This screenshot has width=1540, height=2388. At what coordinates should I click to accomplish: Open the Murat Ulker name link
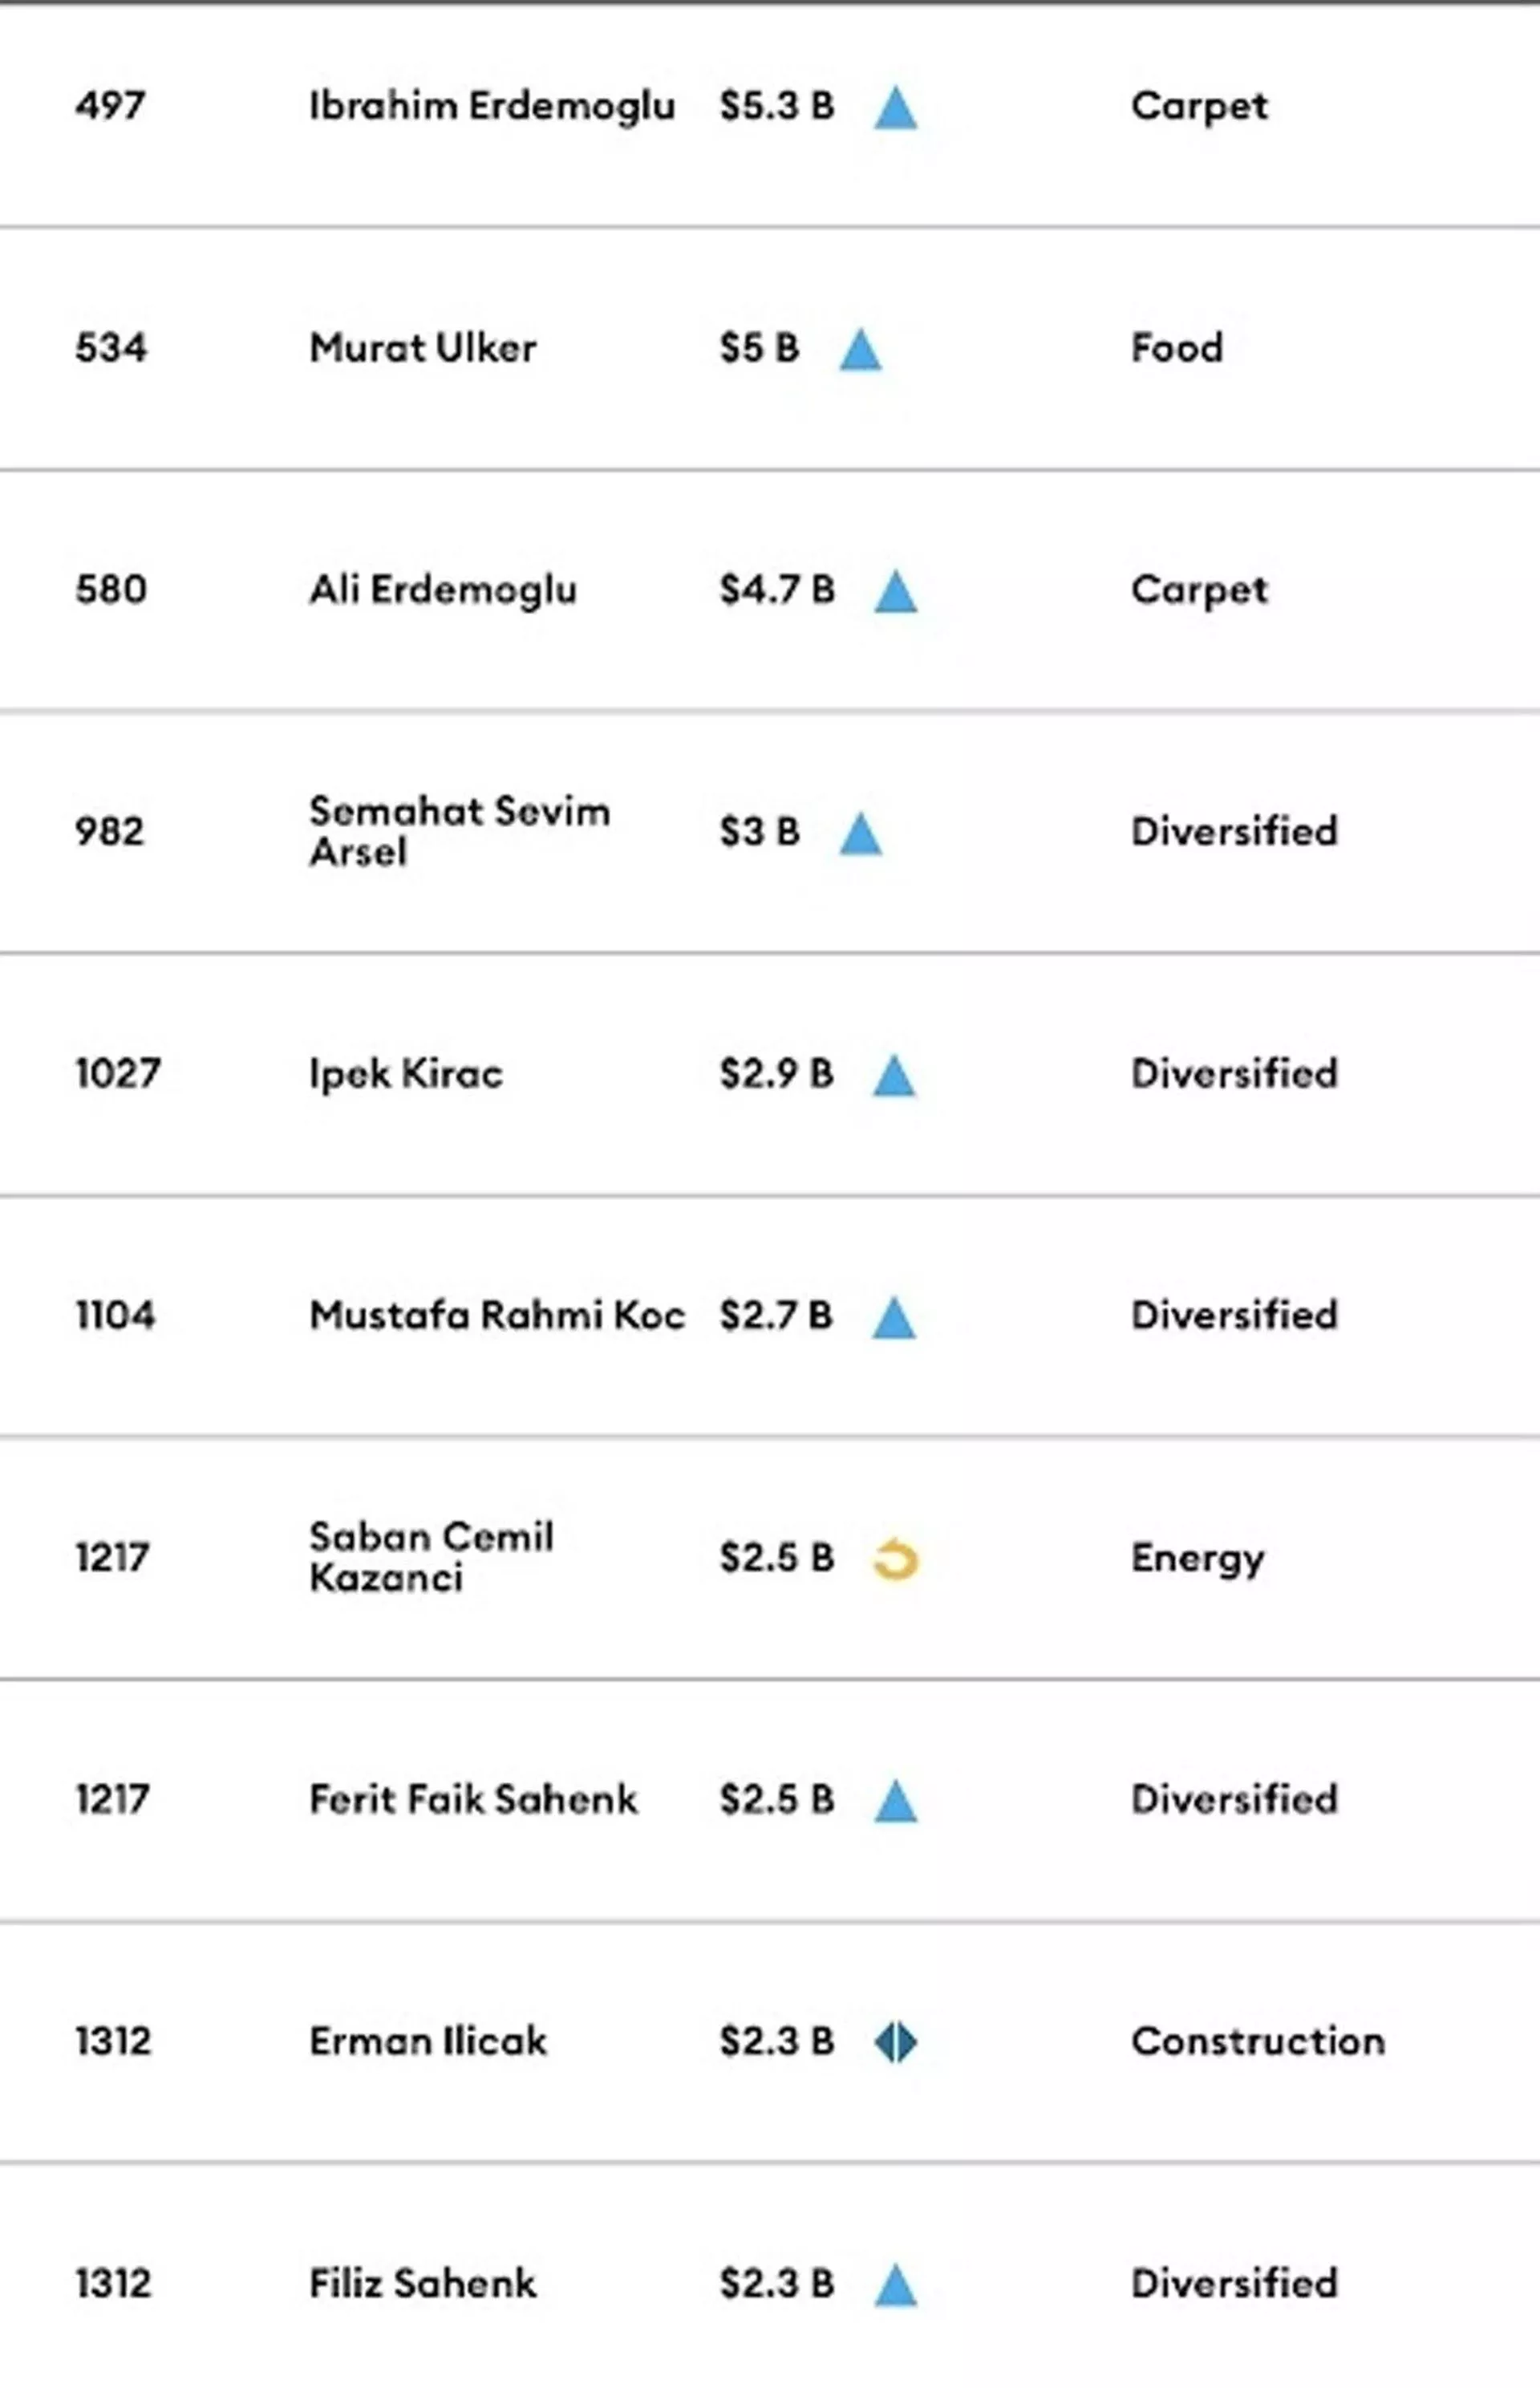pos(423,348)
